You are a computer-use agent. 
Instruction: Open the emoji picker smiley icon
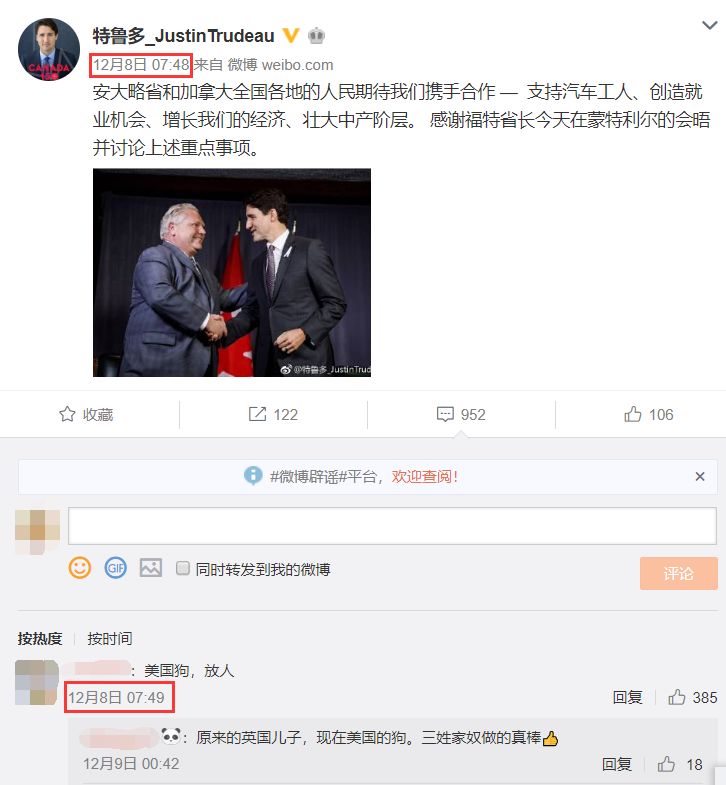pyautogui.click(x=80, y=568)
